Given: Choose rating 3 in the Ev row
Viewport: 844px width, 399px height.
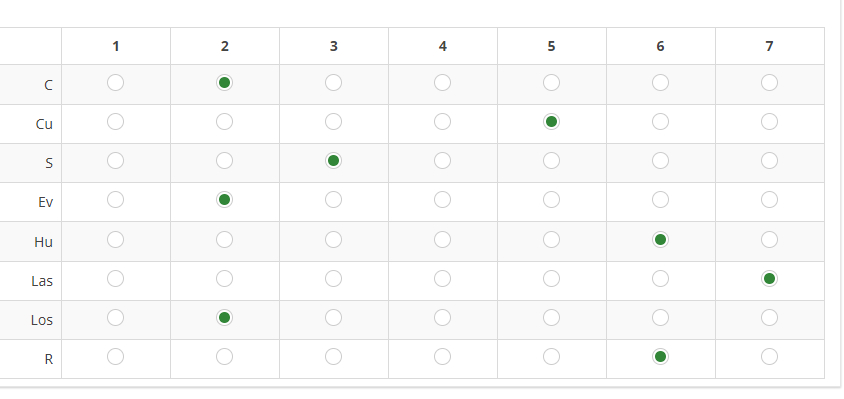Looking at the screenshot, I should (333, 200).
